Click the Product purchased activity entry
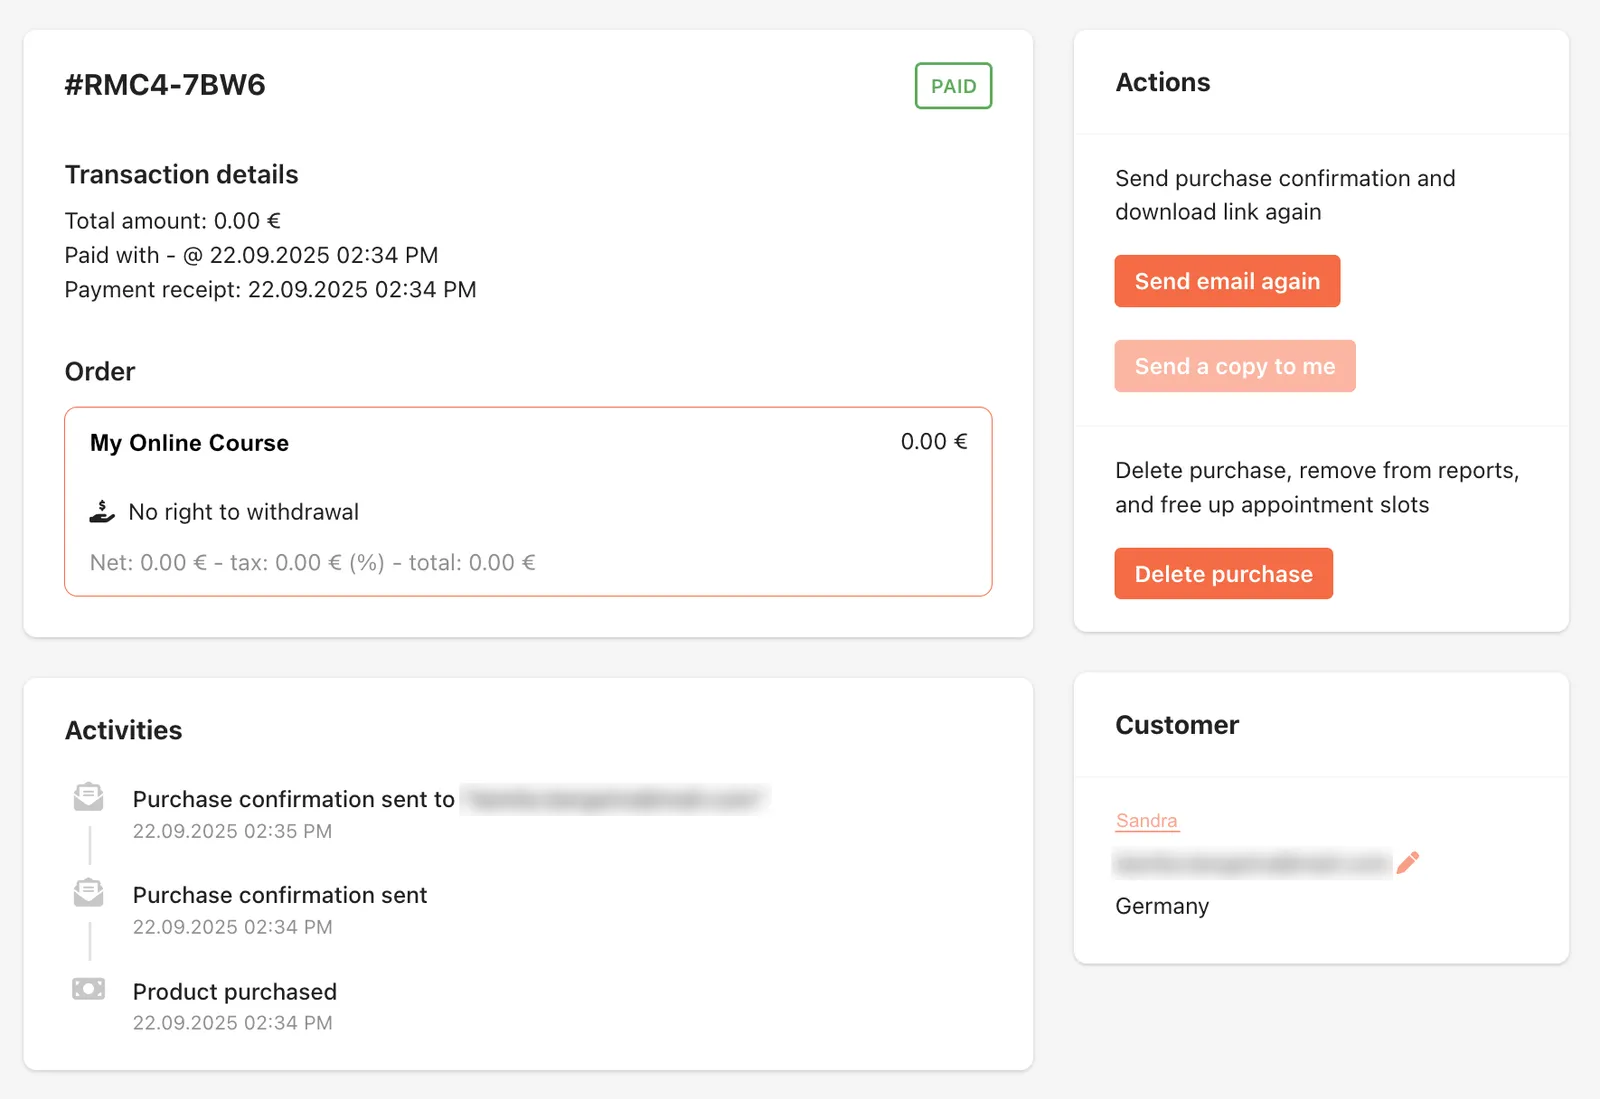Image resolution: width=1600 pixels, height=1099 pixels. (235, 992)
